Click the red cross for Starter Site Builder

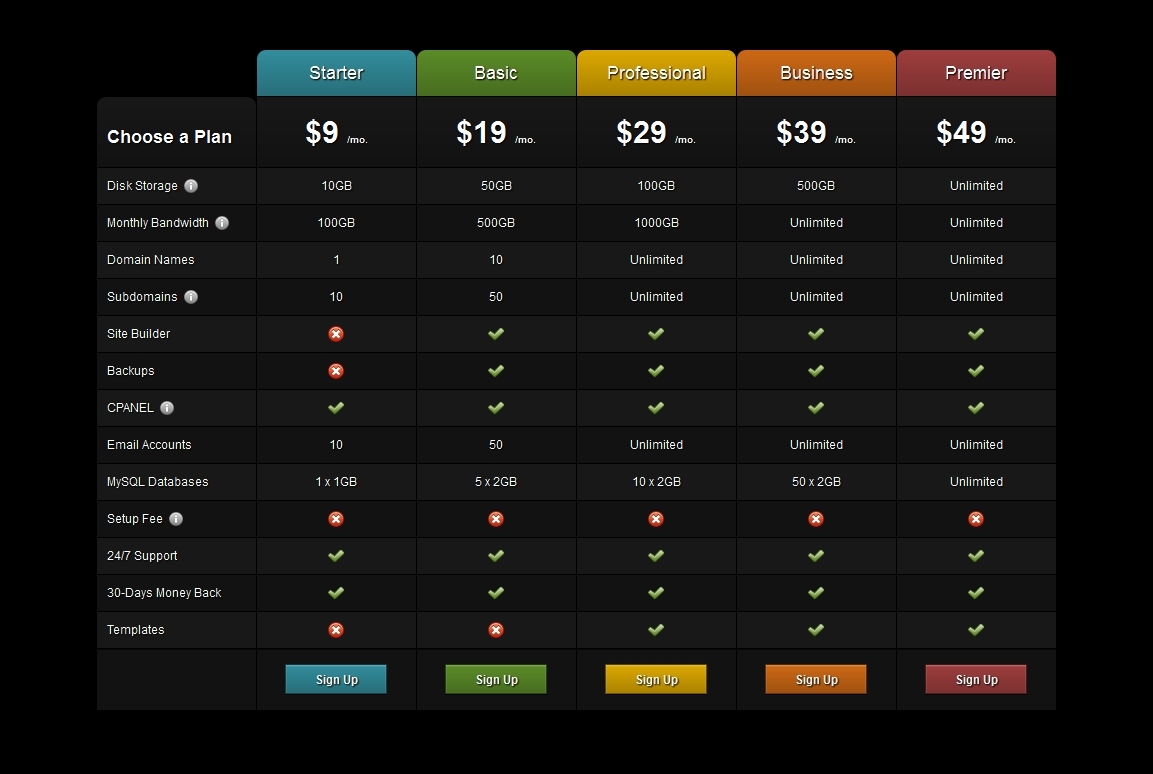pyautogui.click(x=336, y=334)
